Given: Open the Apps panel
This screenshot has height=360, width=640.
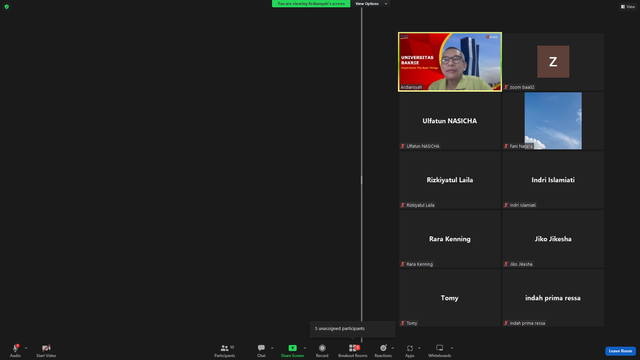Looking at the screenshot, I should (x=410, y=351).
